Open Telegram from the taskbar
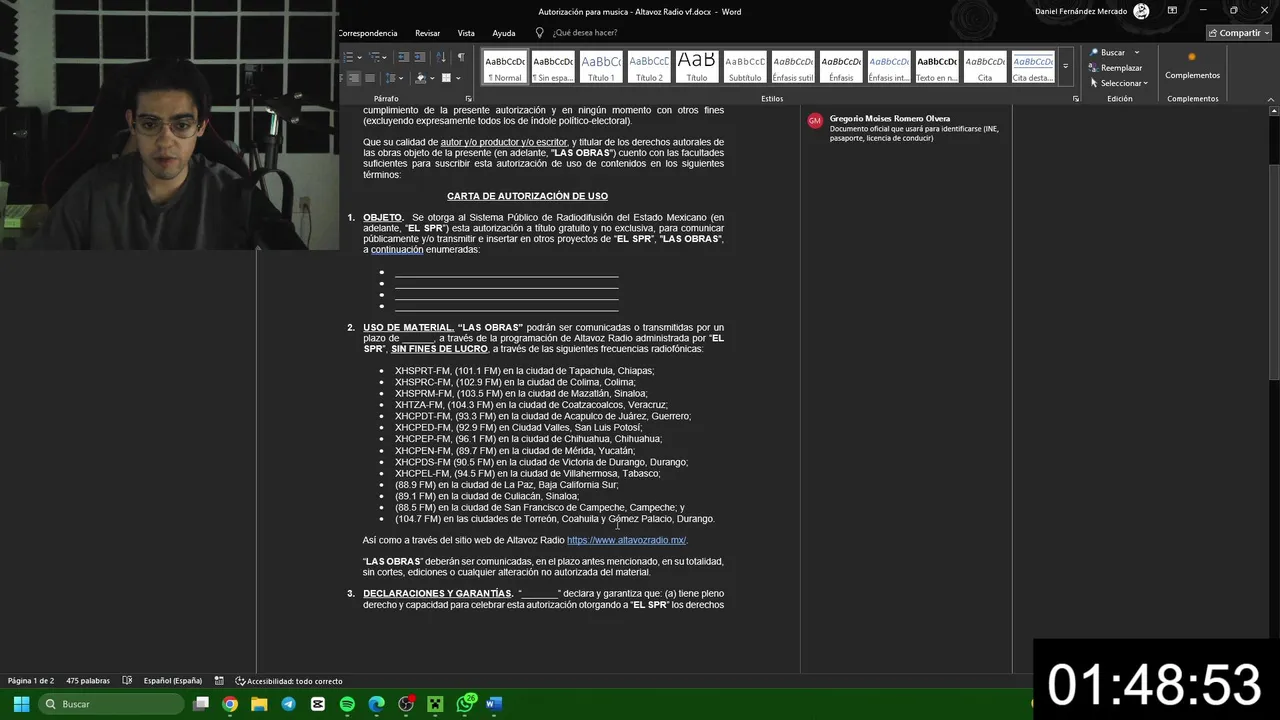This screenshot has width=1280, height=720. (x=289, y=704)
